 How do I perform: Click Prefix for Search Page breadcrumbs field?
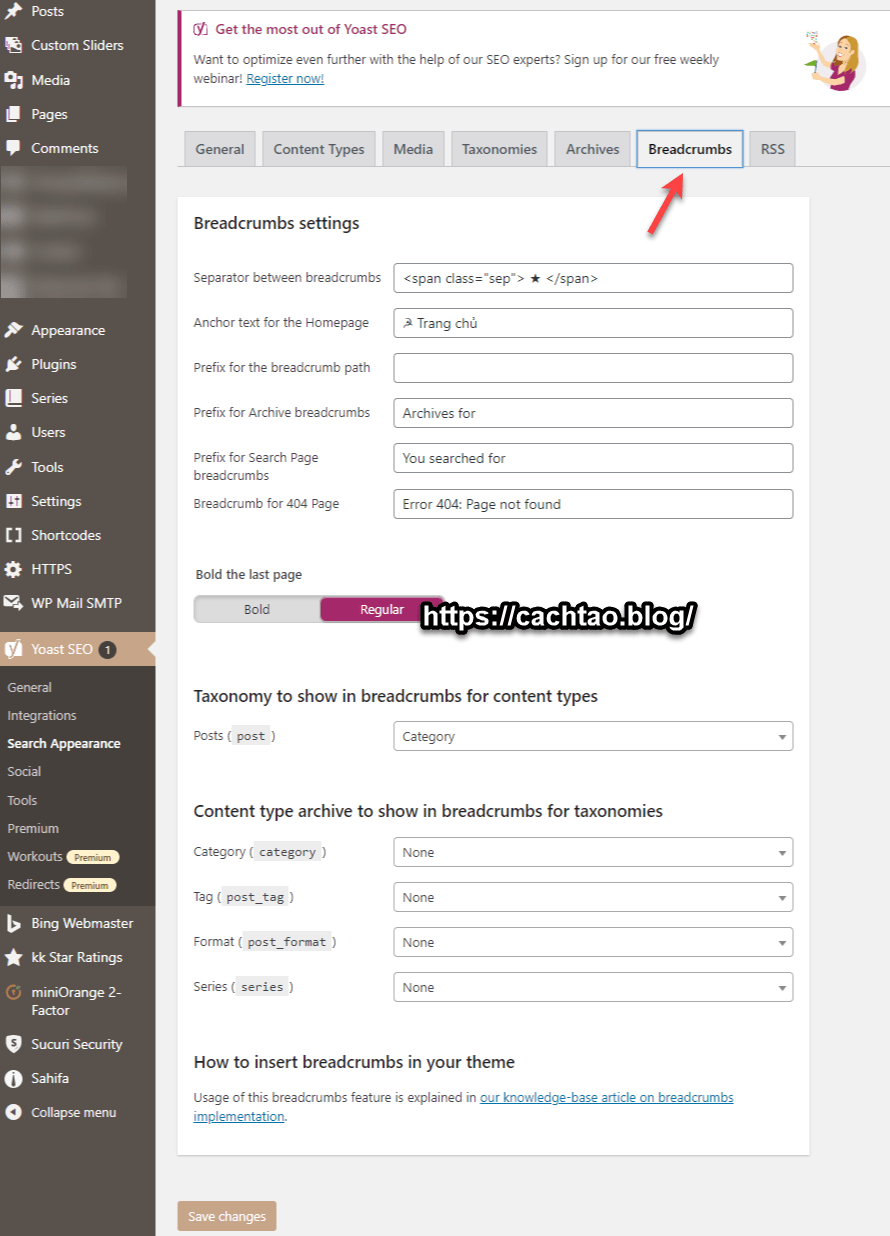point(593,458)
